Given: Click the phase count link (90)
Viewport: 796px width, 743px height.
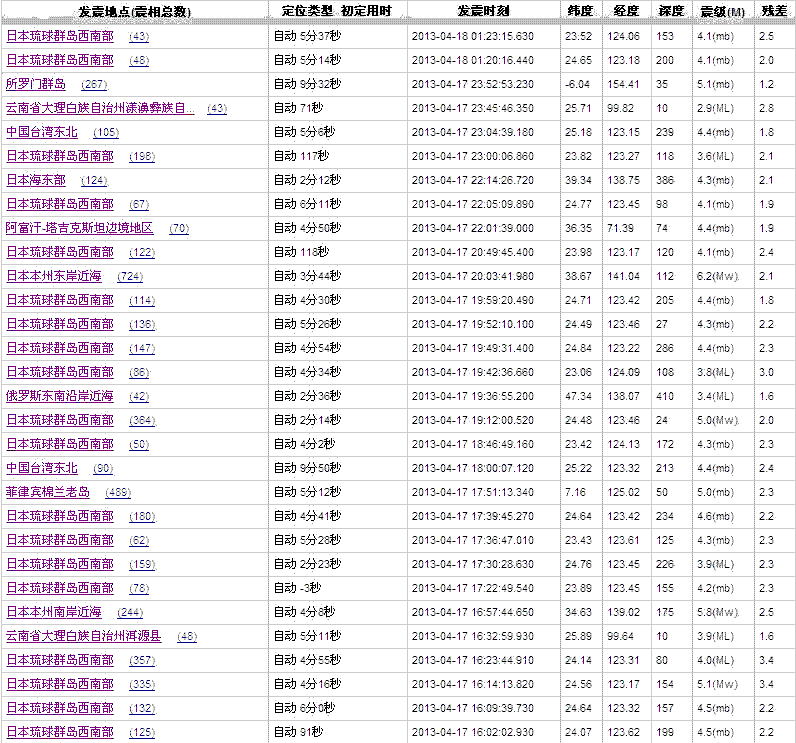Looking at the screenshot, I should click(104, 469).
